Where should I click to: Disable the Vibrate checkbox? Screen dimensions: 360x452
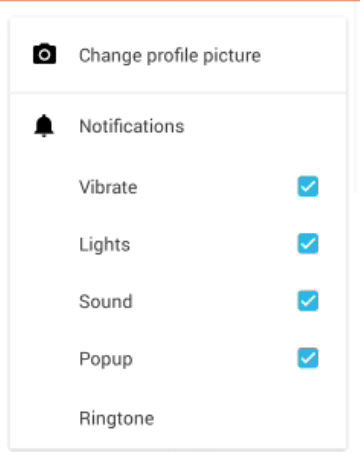[x=308, y=186]
